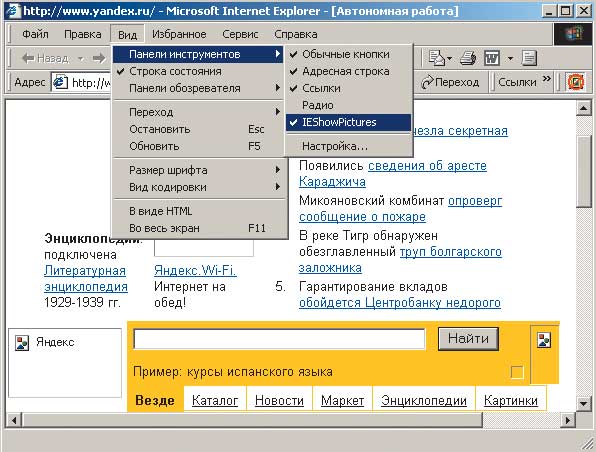The height and width of the screenshot is (452, 596).
Task: Expand the 'Переход' menu submenu
Action: pyautogui.click(x=198, y=112)
